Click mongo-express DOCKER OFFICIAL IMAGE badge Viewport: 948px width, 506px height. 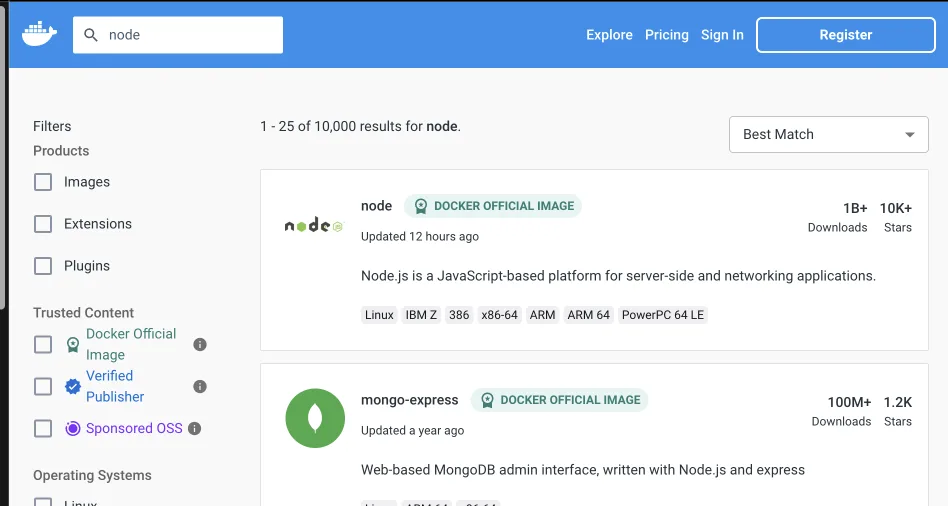tap(559, 400)
